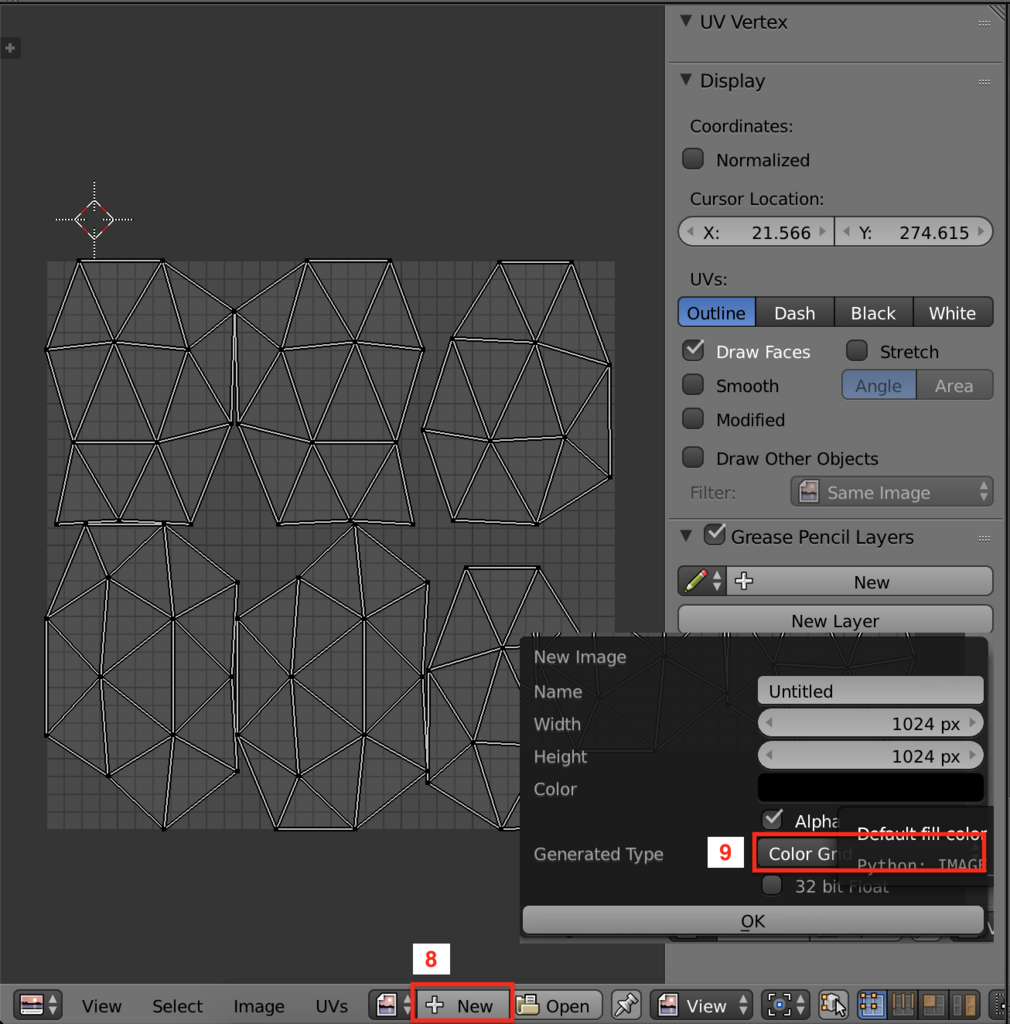The height and width of the screenshot is (1024, 1010).
Task: Uncheck the Draw Faces checkbox
Action: [x=693, y=351]
